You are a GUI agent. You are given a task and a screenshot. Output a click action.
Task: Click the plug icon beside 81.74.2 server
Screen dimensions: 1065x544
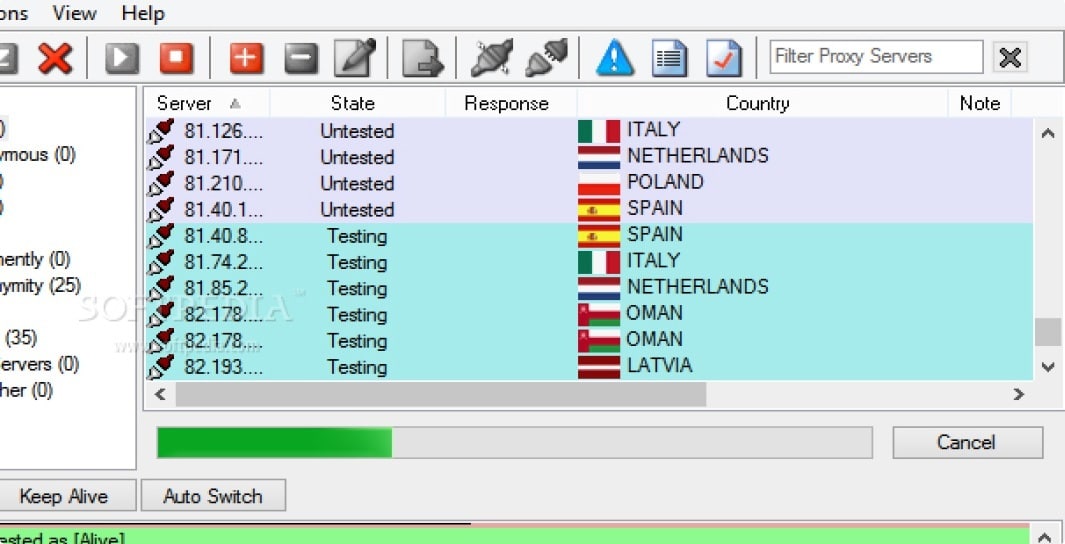[x=160, y=262]
